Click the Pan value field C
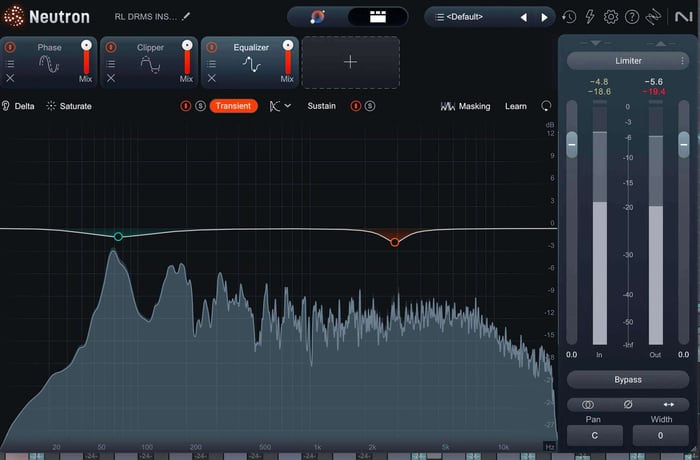 pyautogui.click(x=595, y=435)
